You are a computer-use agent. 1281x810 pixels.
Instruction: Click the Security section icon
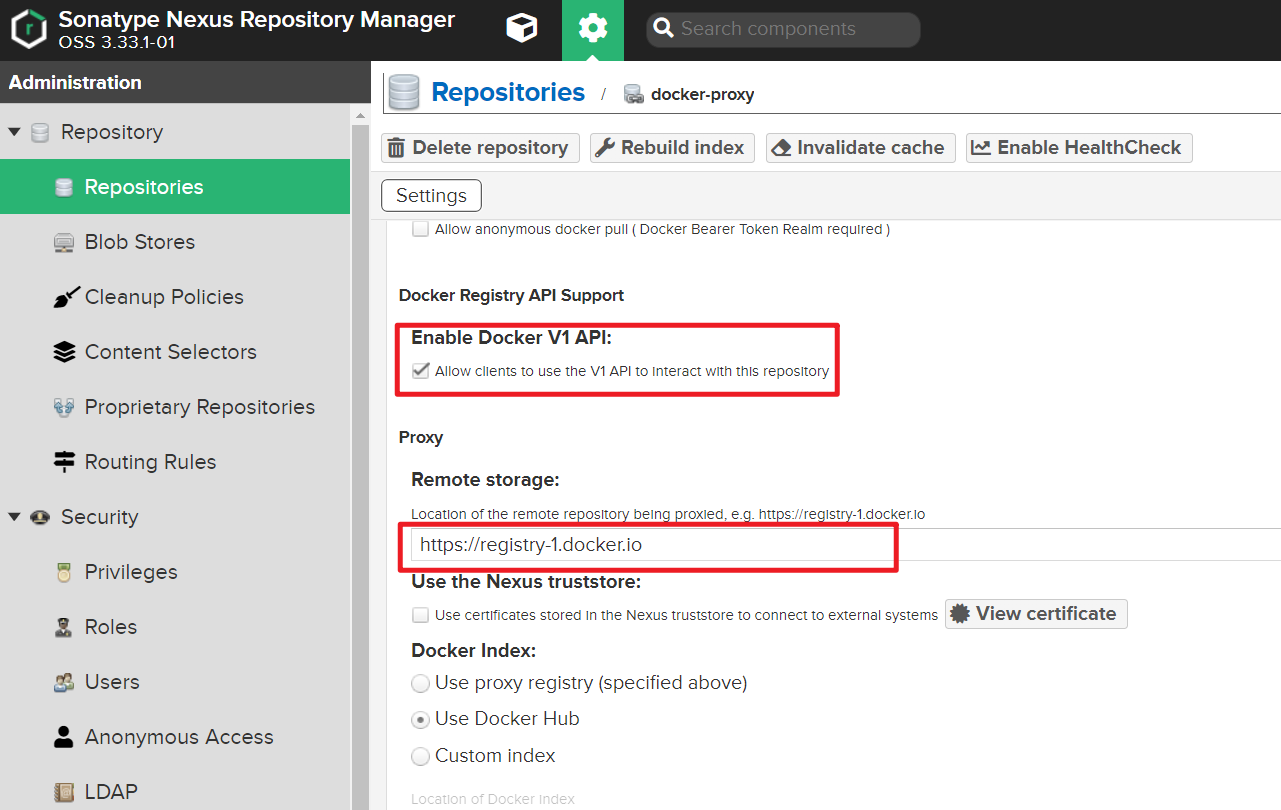click(x=40, y=517)
